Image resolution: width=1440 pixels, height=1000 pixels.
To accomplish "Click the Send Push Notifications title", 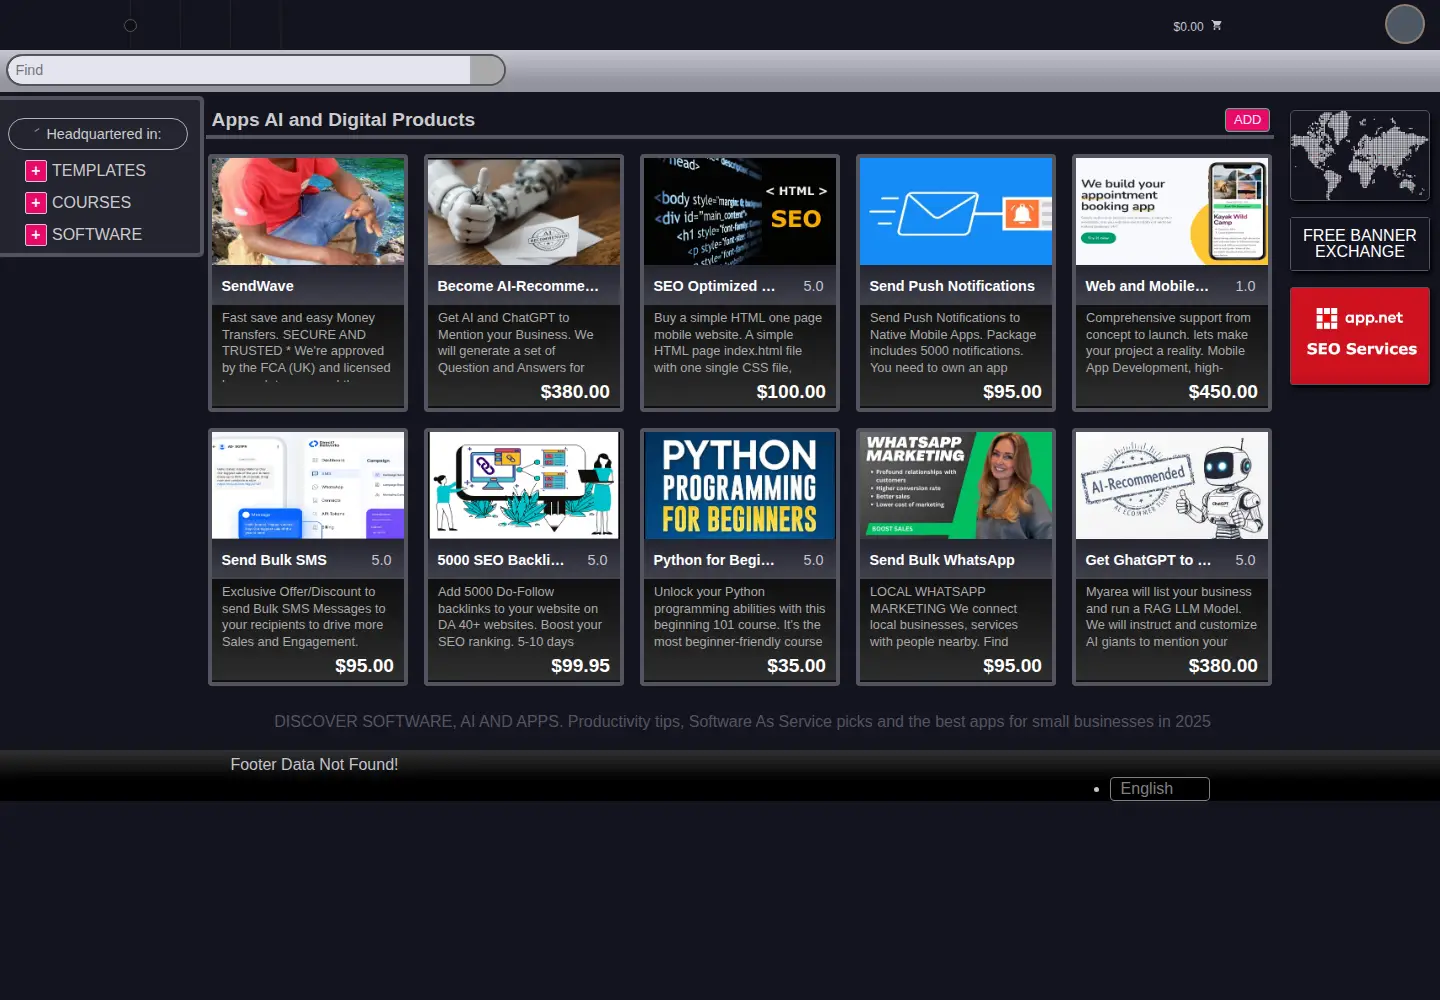I will (x=952, y=286).
